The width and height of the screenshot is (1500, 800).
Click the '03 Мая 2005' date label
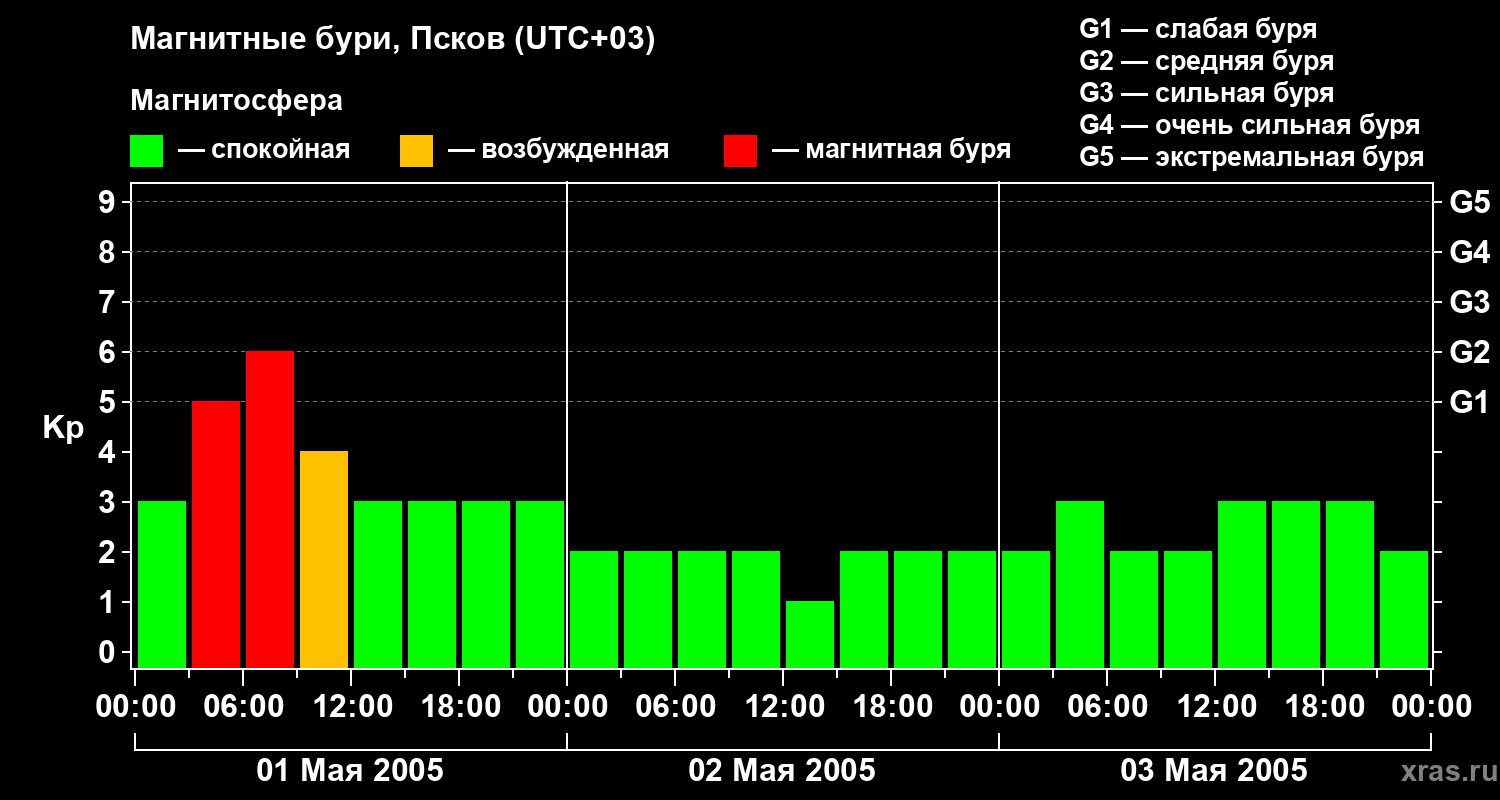(1214, 770)
